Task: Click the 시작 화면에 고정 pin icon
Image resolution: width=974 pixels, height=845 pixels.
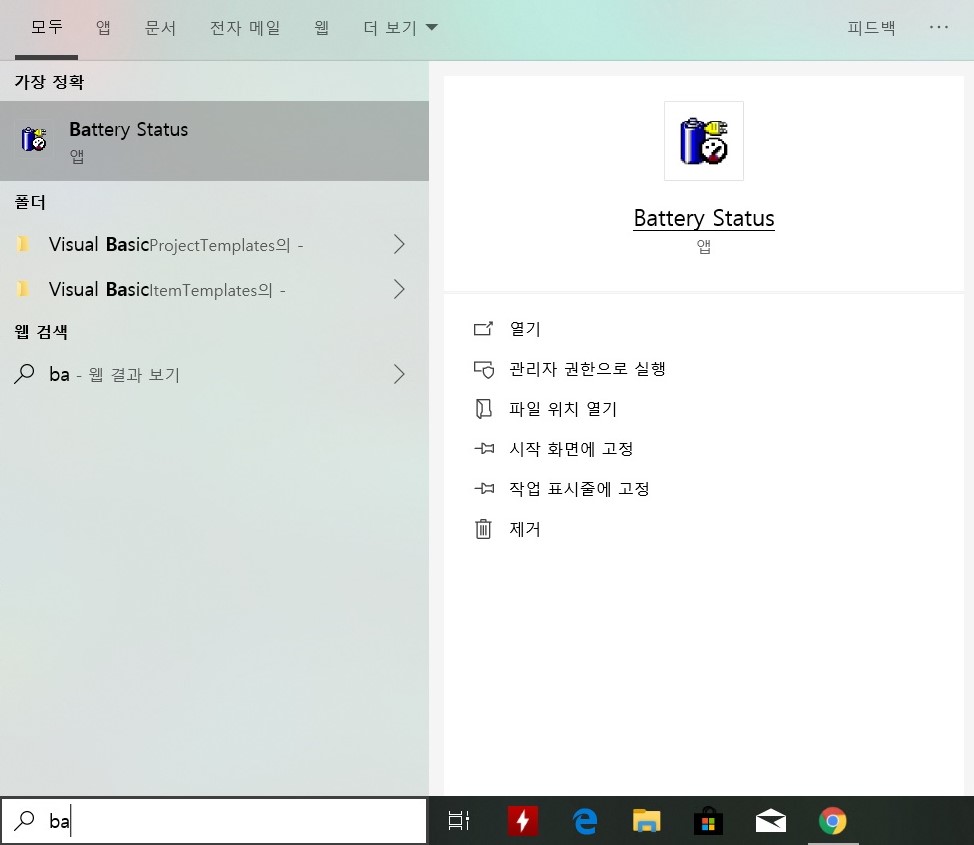Action: click(x=483, y=449)
